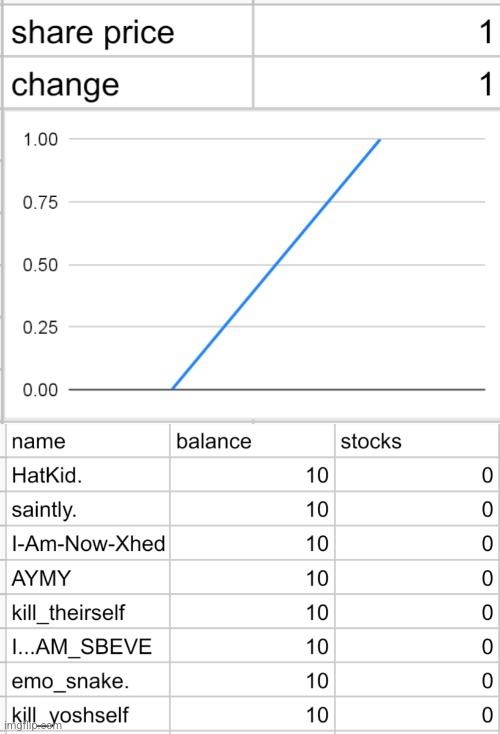Click emo_snake.'s balance cell
The height and width of the screenshot is (734, 500).
coord(252,680)
